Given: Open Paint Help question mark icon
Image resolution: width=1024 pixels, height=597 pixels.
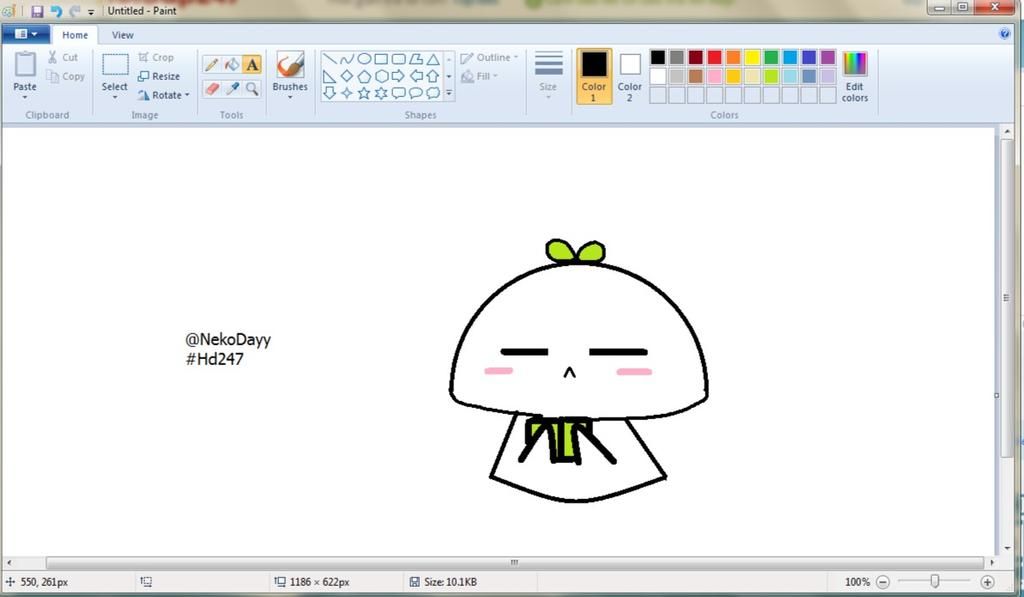Looking at the screenshot, I should [x=1004, y=34].
